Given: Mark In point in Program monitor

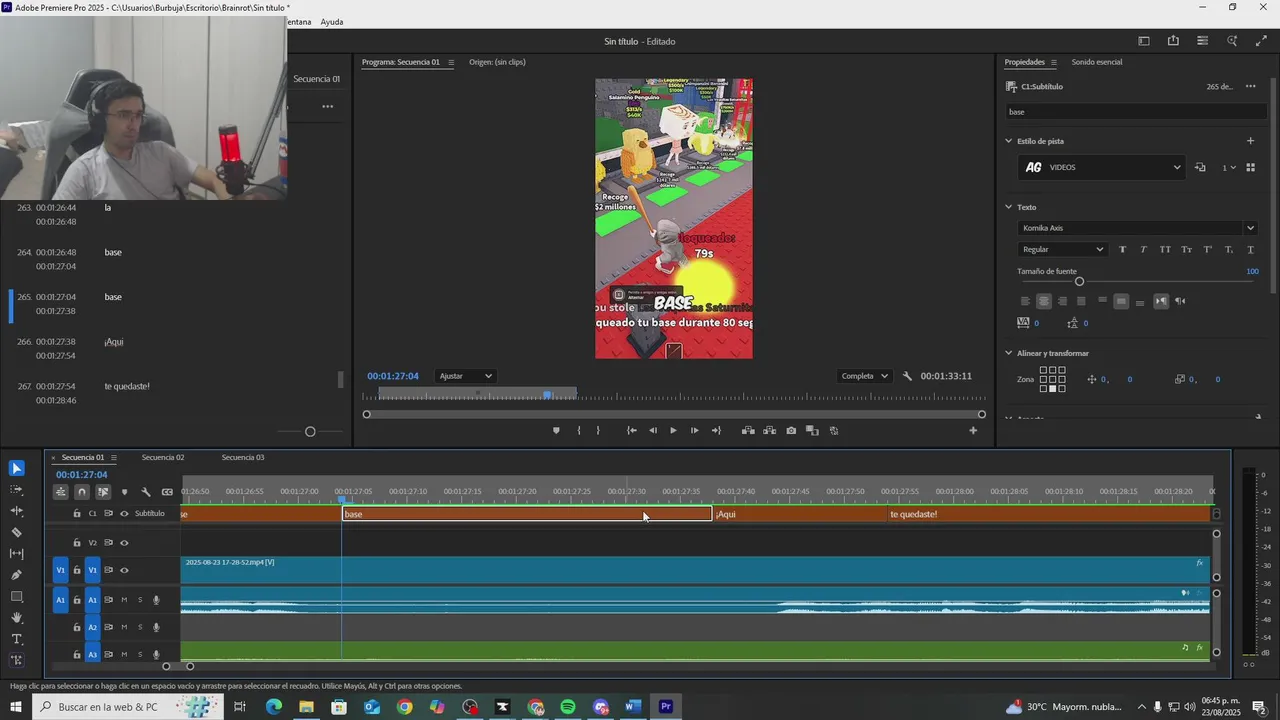Looking at the screenshot, I should click(x=579, y=430).
